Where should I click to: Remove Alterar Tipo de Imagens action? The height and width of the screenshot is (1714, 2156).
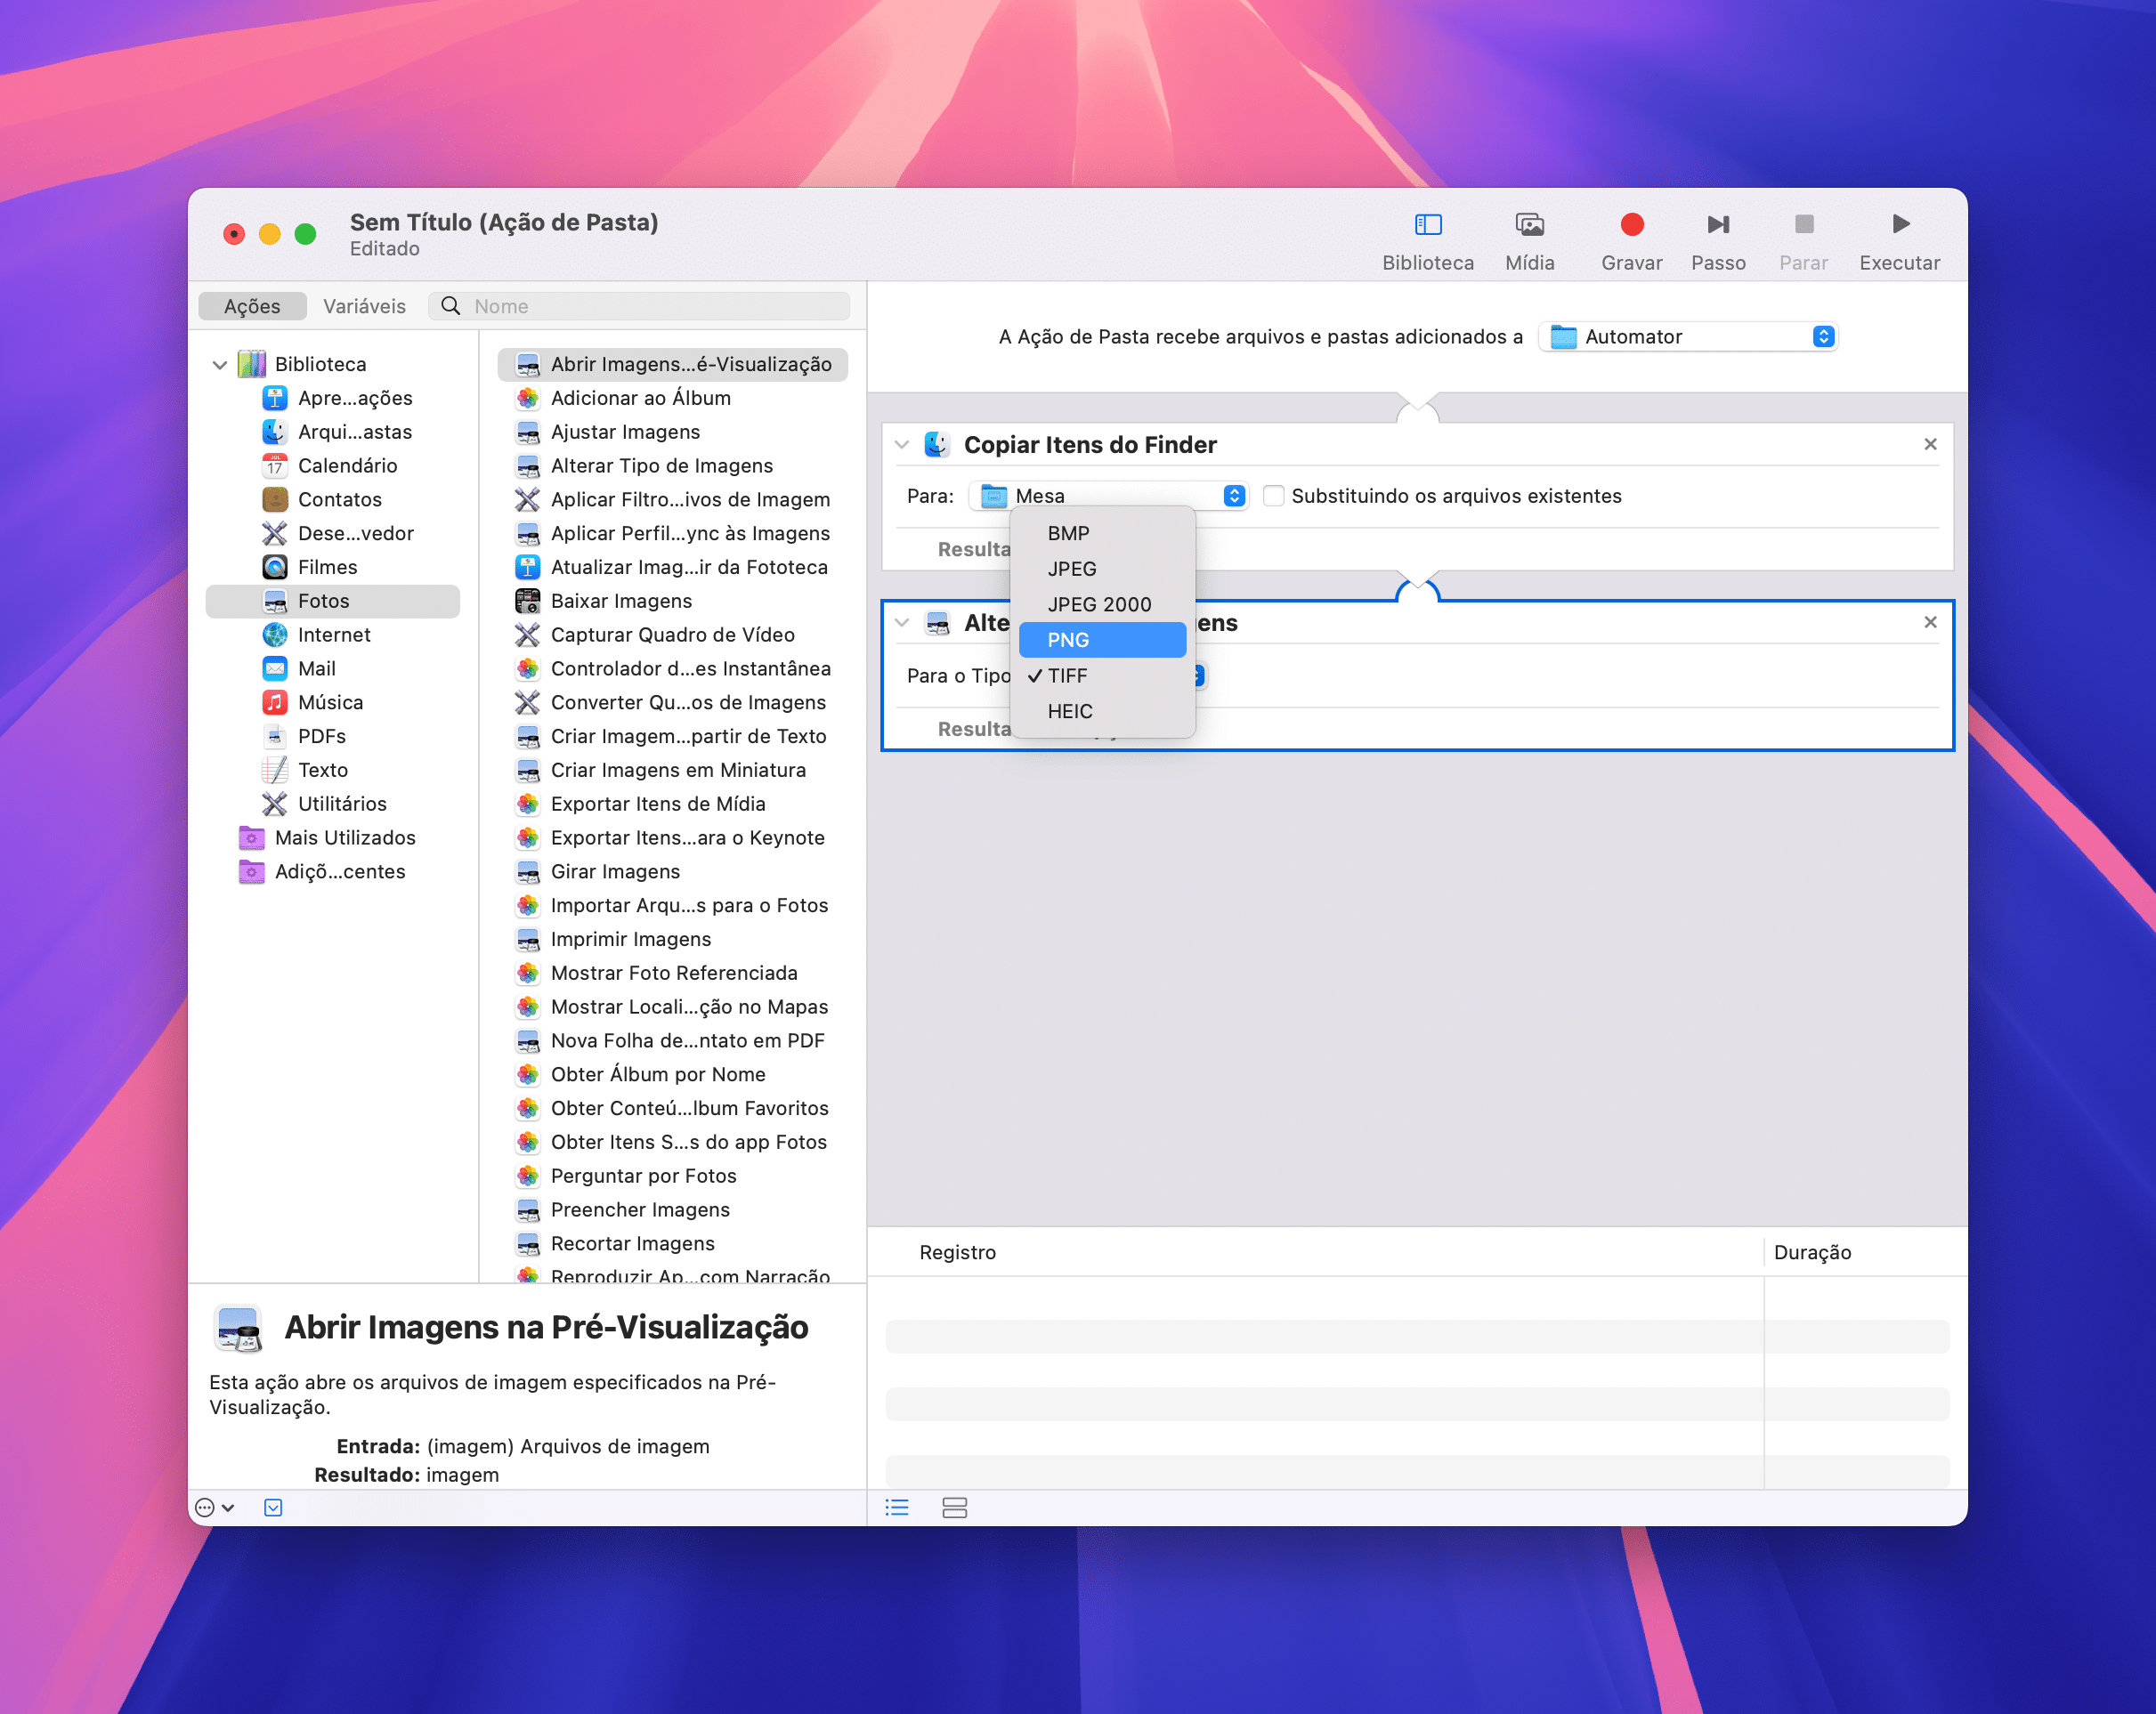[1930, 622]
